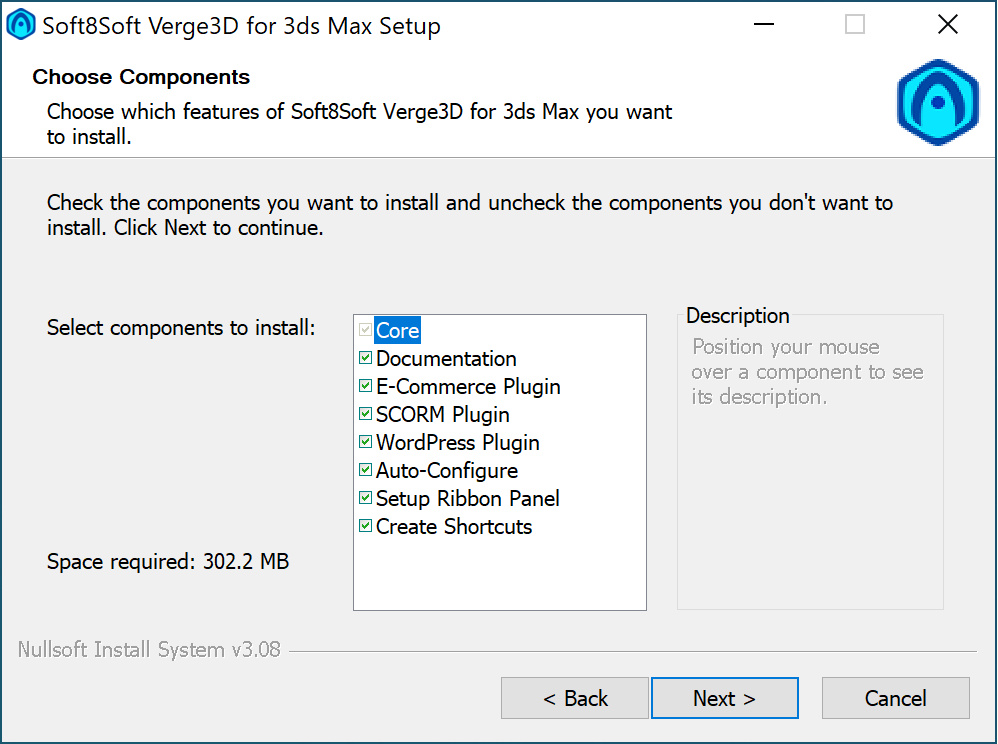
Task: Click the 'Select components to install:' label
Action: click(x=181, y=328)
